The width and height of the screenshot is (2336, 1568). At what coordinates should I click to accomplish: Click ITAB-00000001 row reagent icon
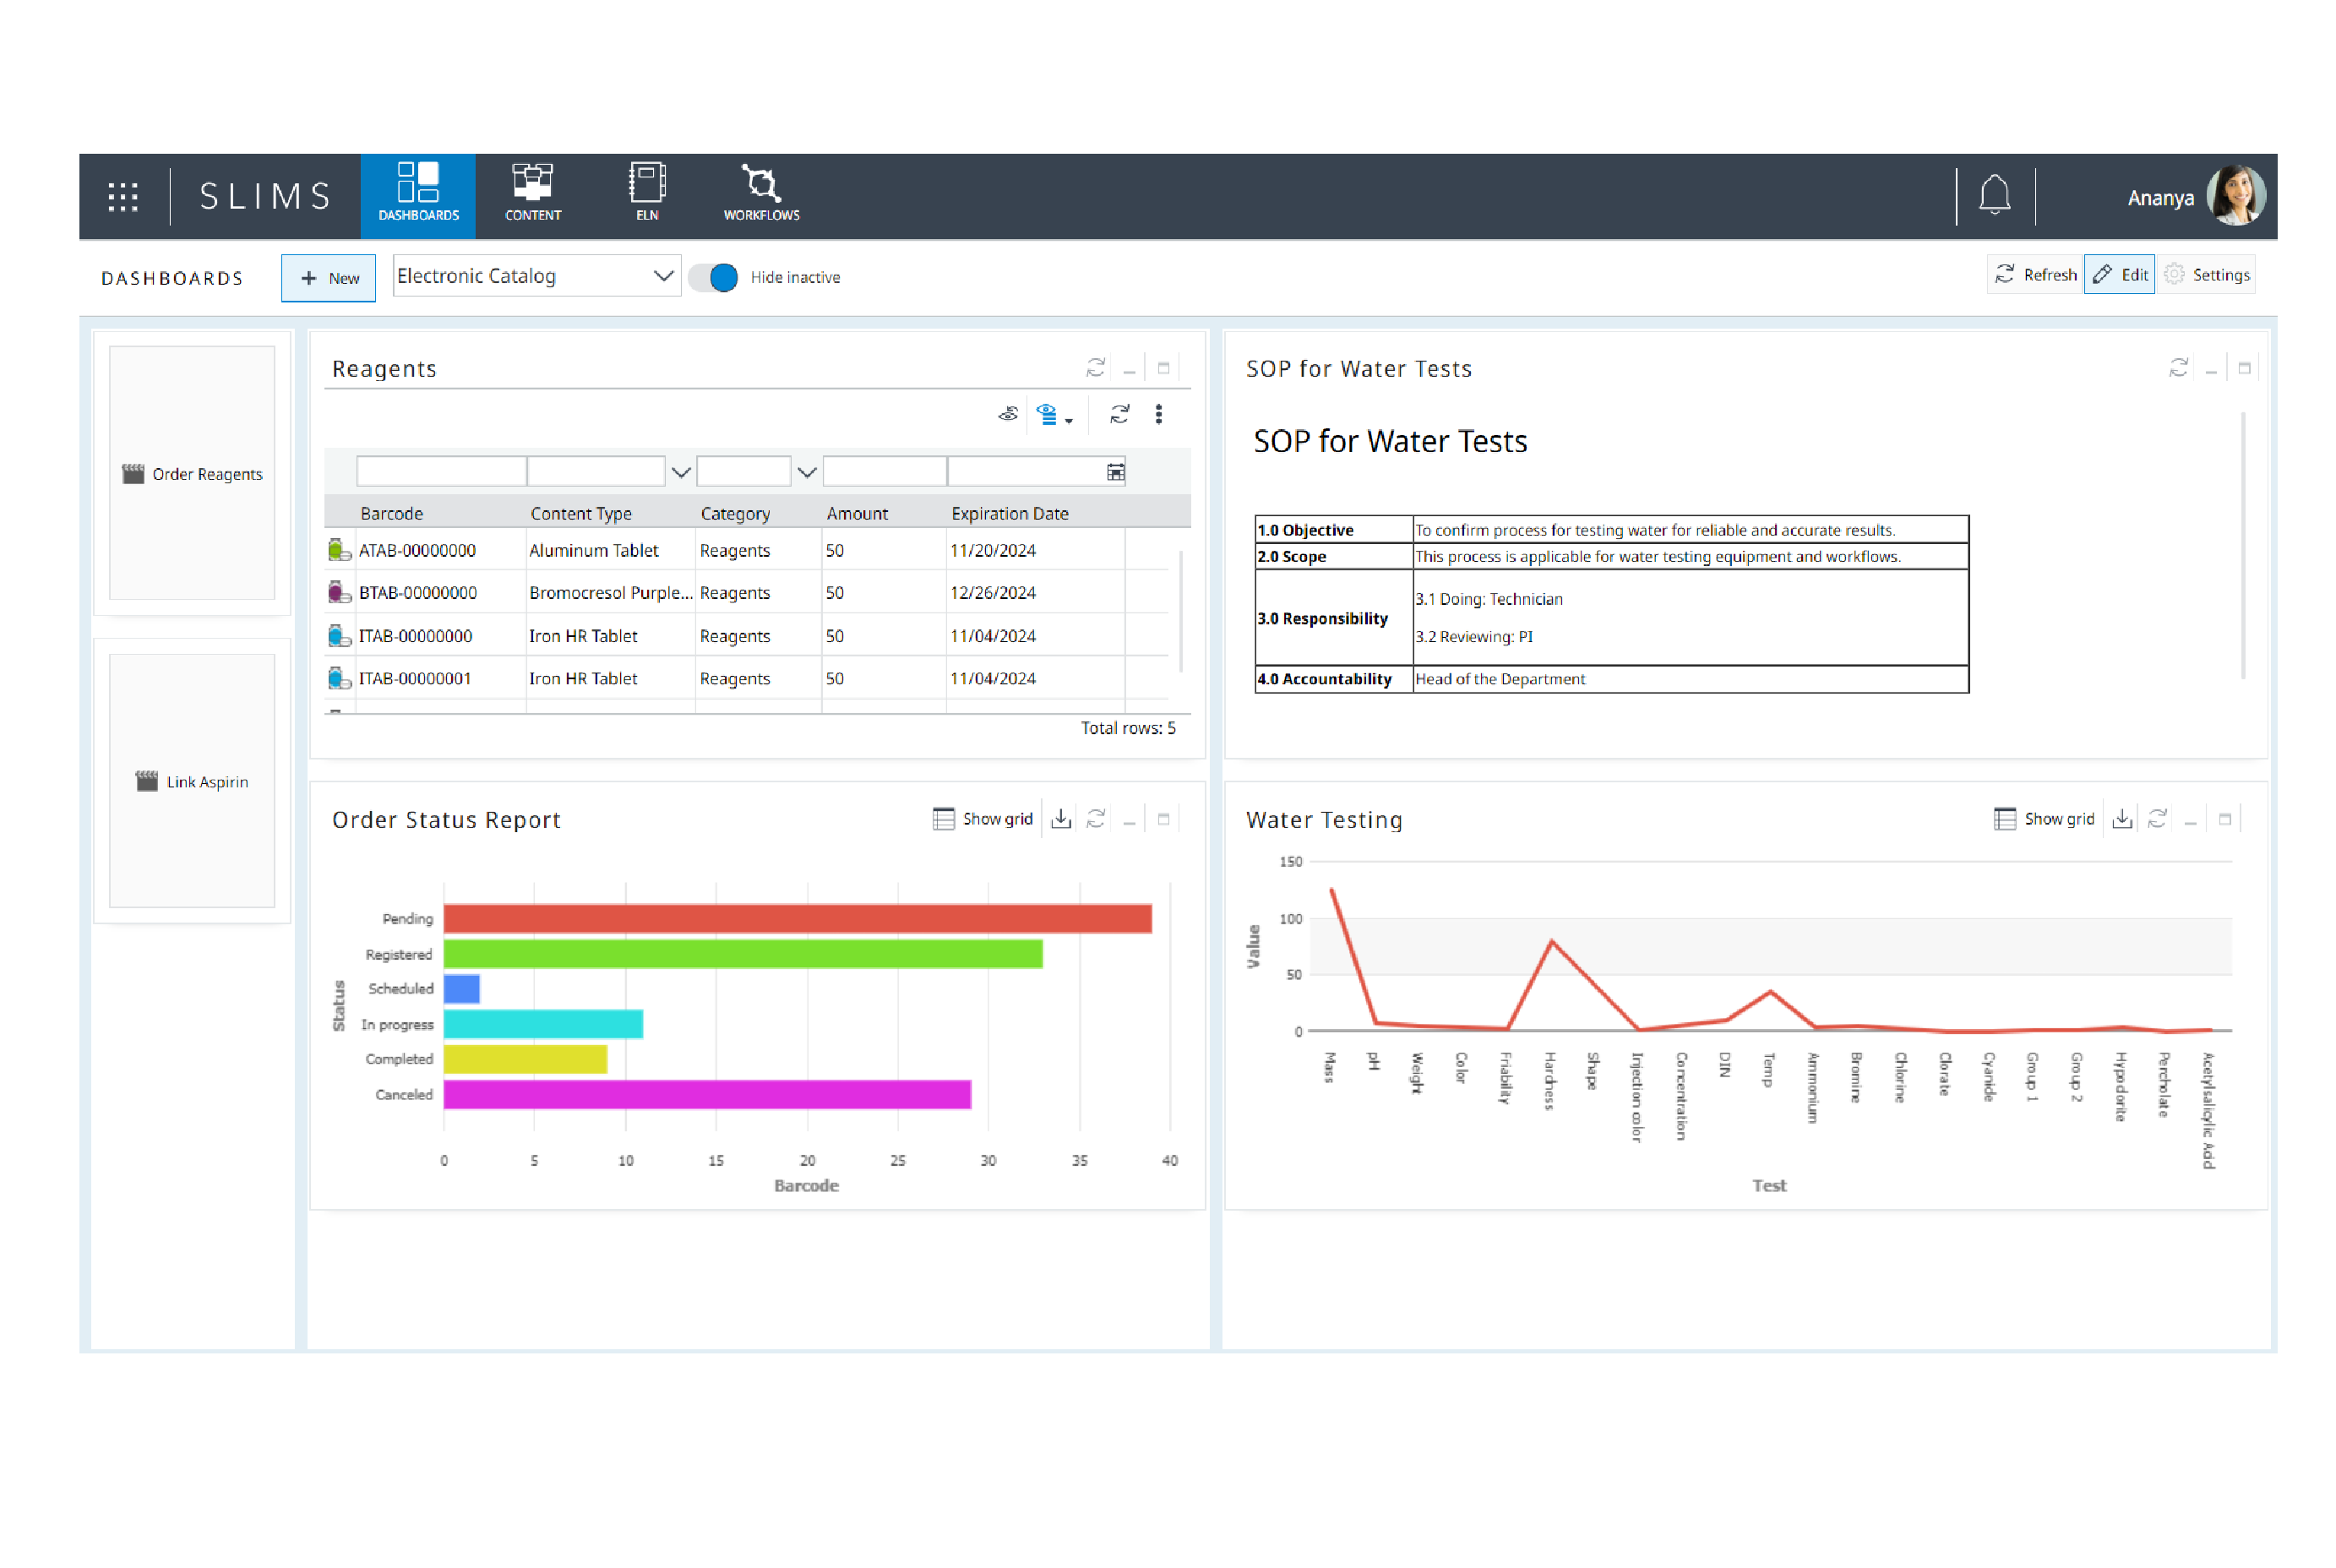pos(339,678)
